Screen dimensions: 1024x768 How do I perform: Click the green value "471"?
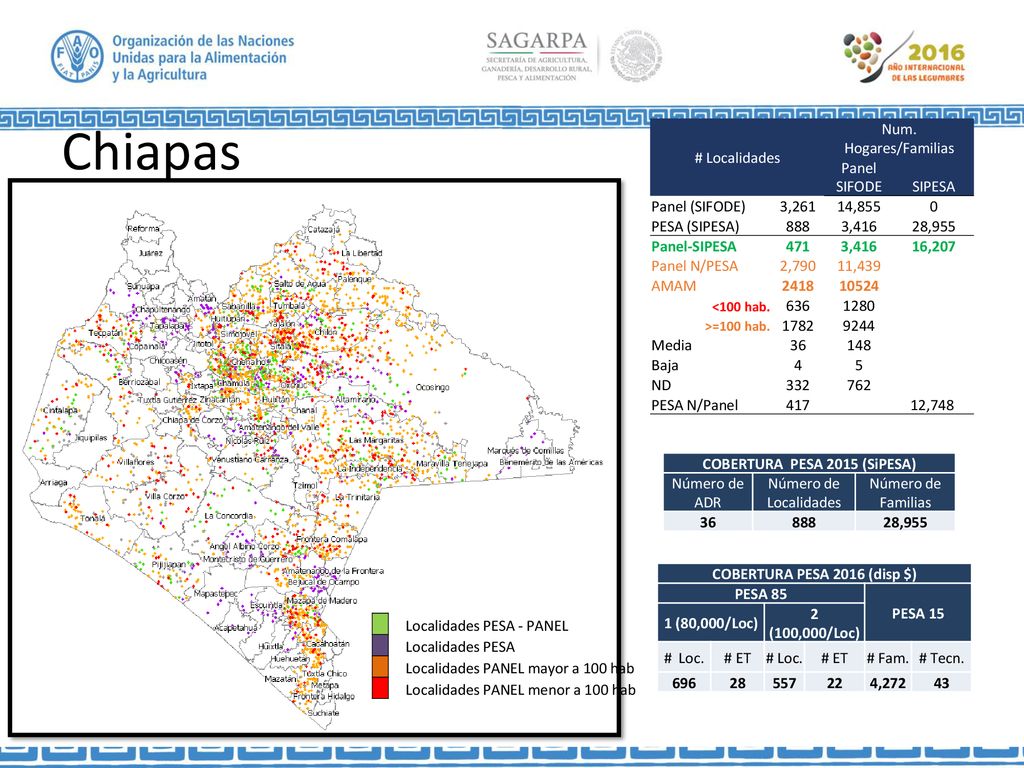coord(797,247)
